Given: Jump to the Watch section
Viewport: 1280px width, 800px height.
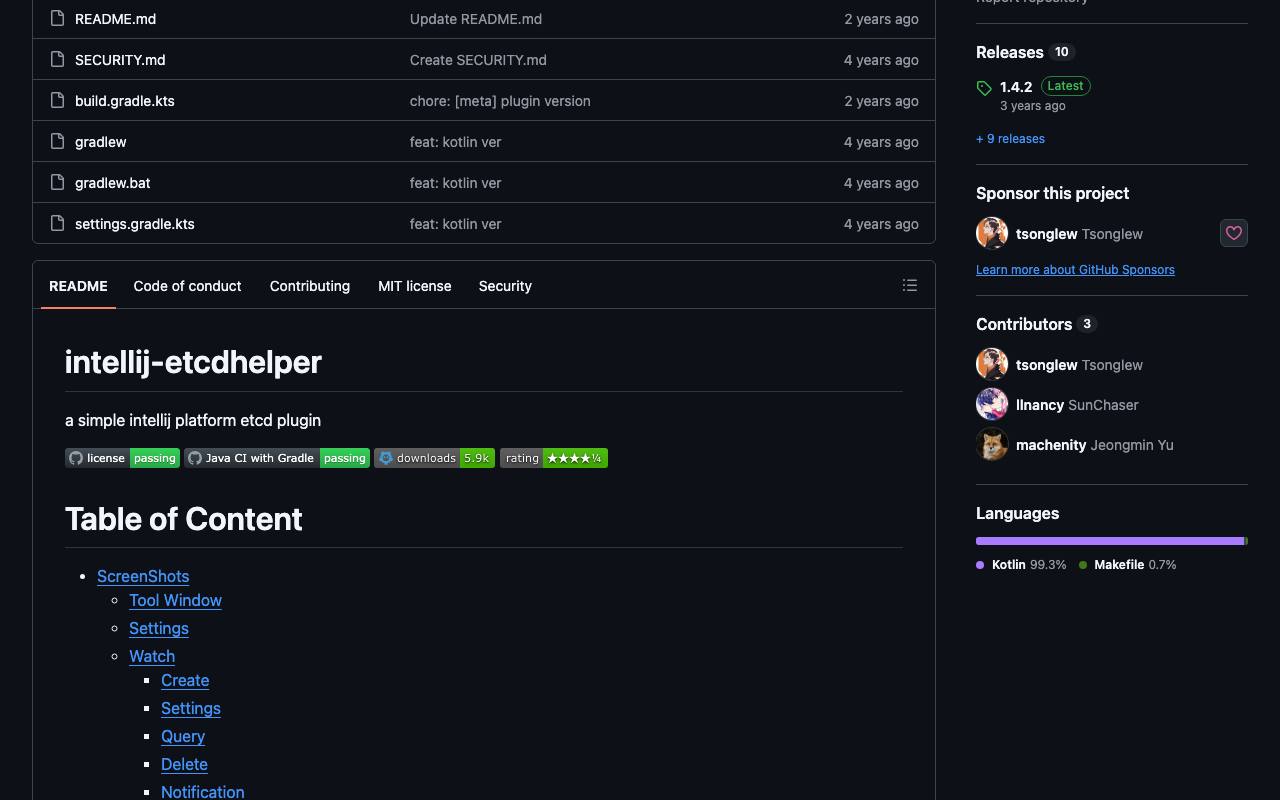Looking at the screenshot, I should (152, 656).
